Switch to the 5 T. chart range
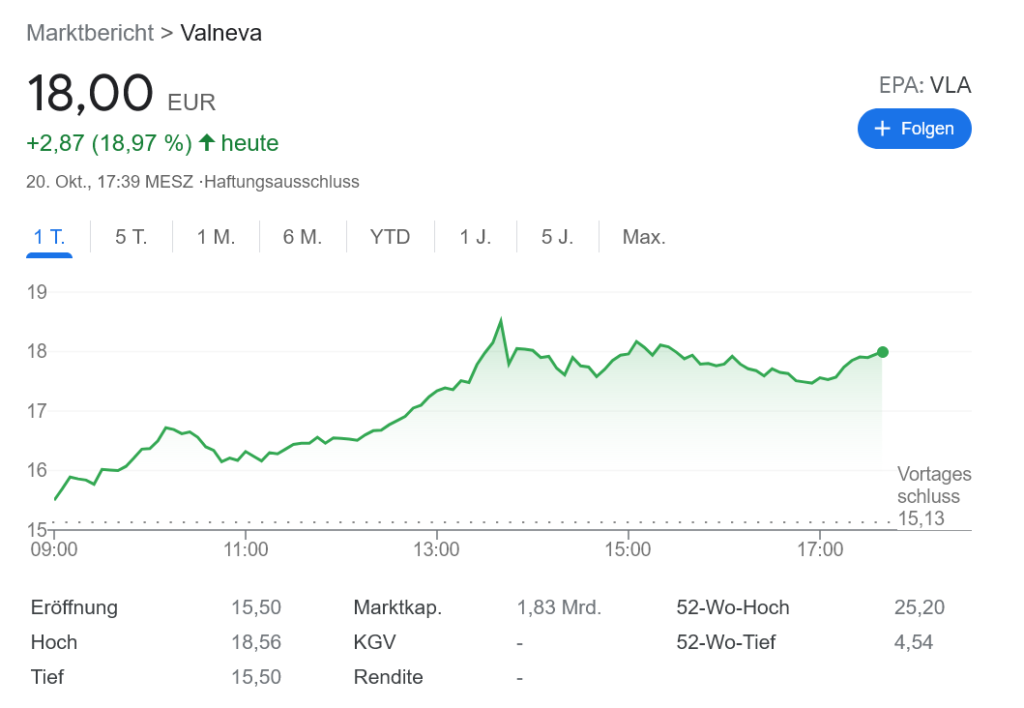The height and width of the screenshot is (708, 1024). [x=131, y=237]
